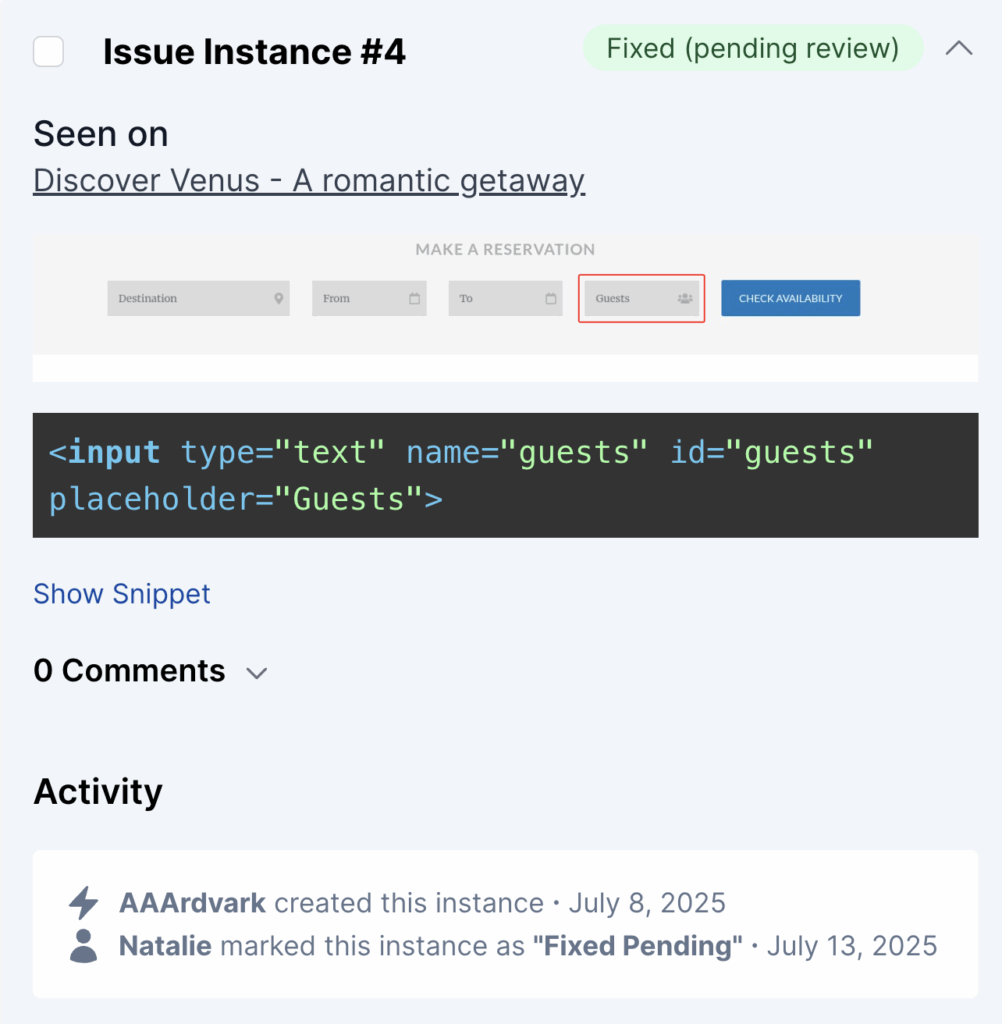
Task: Click Natalie's name in Activity log
Action: pyautogui.click(x=165, y=945)
